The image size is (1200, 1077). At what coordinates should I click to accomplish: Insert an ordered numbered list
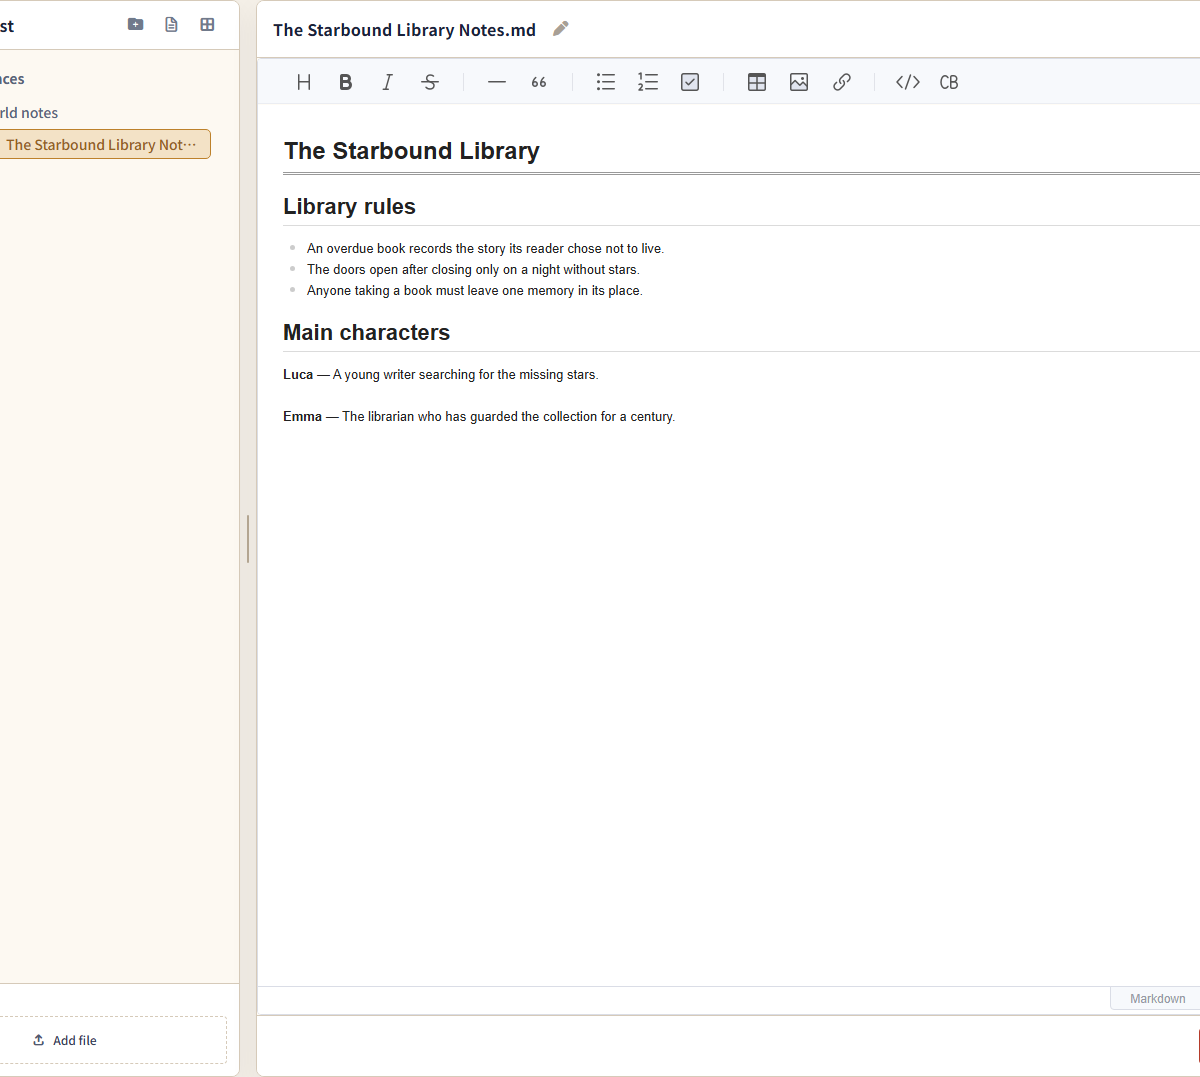click(648, 82)
